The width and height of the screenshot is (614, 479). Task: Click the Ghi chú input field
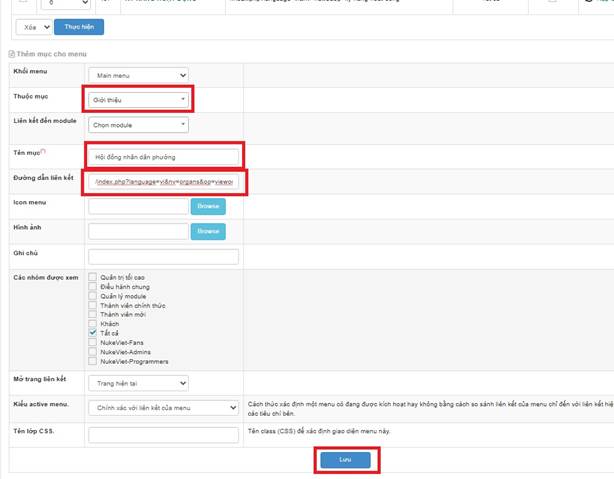(x=164, y=257)
